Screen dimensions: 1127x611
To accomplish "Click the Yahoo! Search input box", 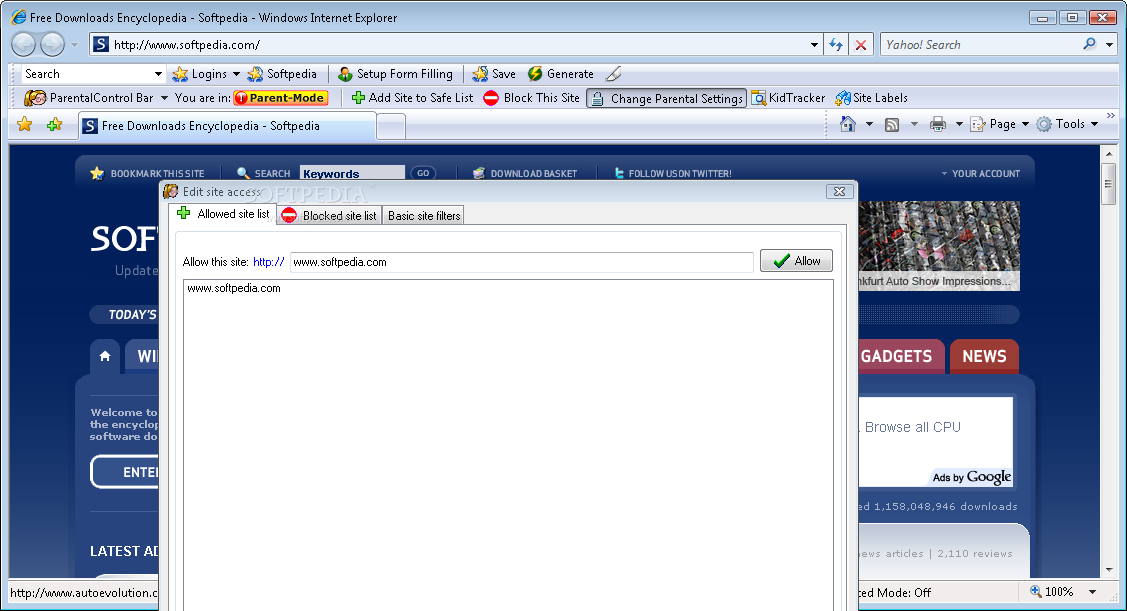I will coord(980,45).
